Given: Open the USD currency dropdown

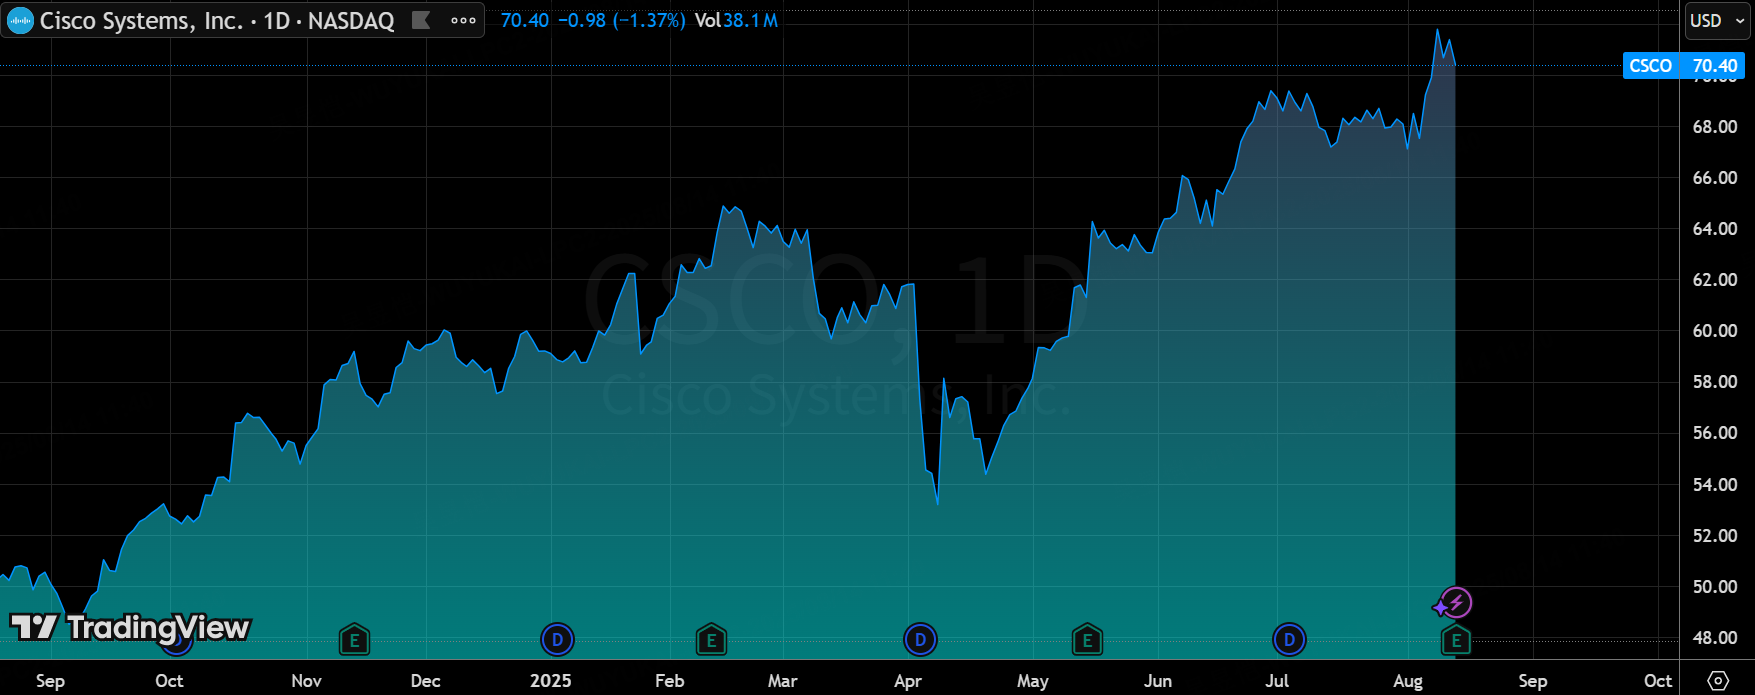Looking at the screenshot, I should click(1717, 20).
